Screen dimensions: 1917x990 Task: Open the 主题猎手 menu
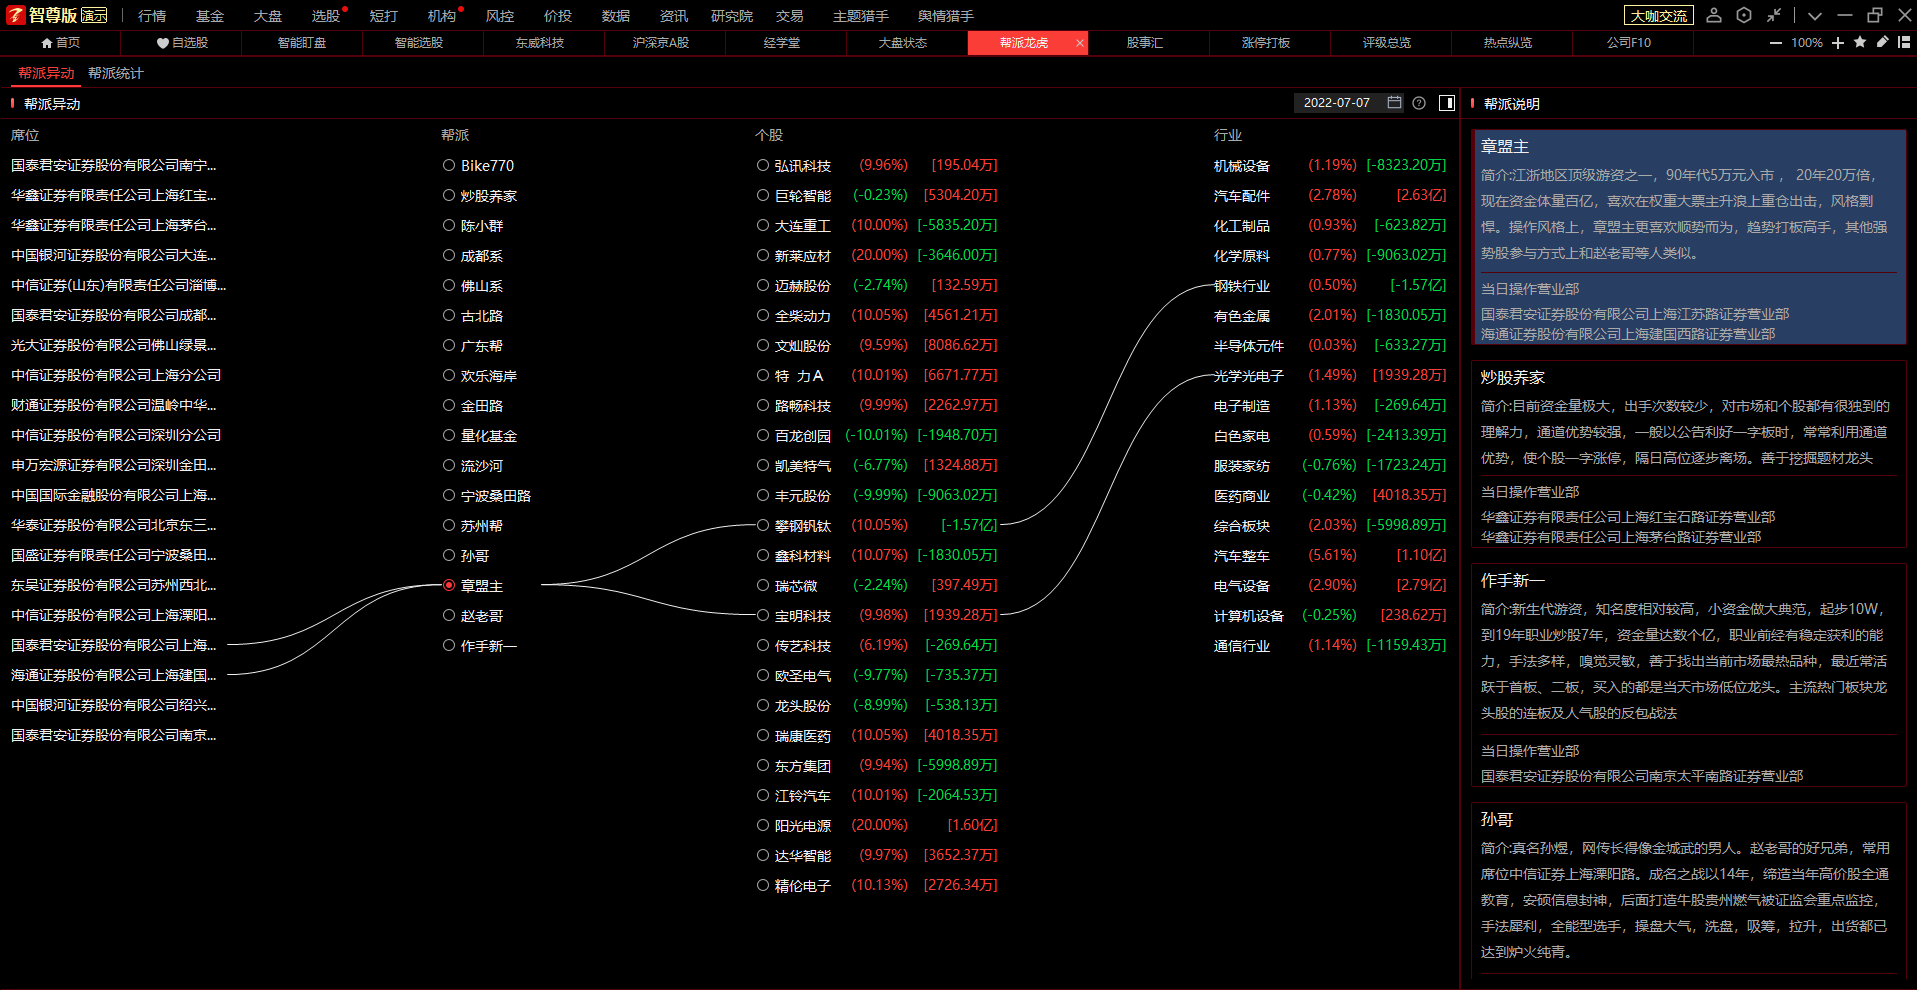[861, 16]
